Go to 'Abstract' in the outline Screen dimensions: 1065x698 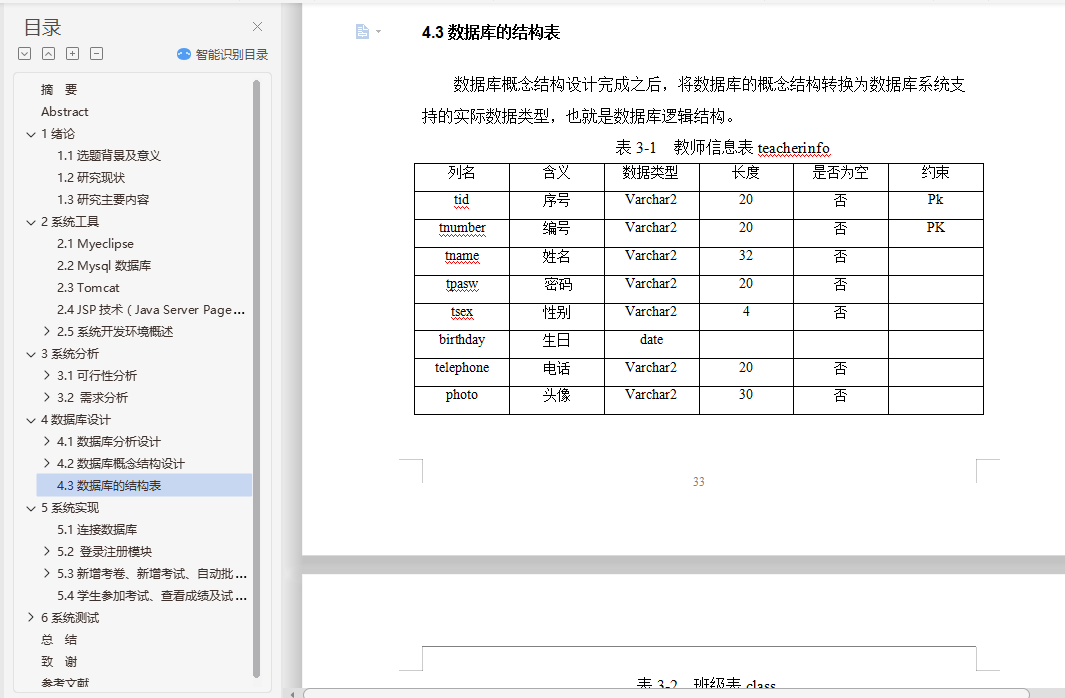click(x=65, y=111)
